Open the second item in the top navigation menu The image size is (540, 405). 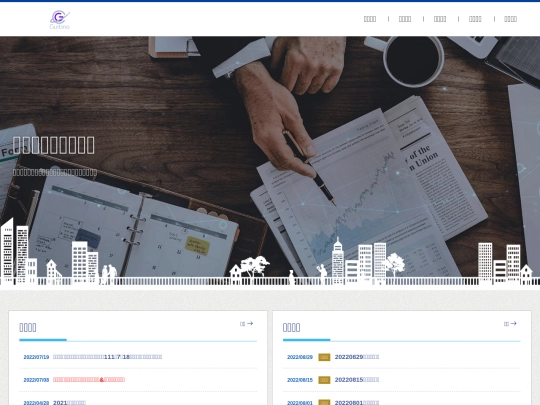click(405, 19)
